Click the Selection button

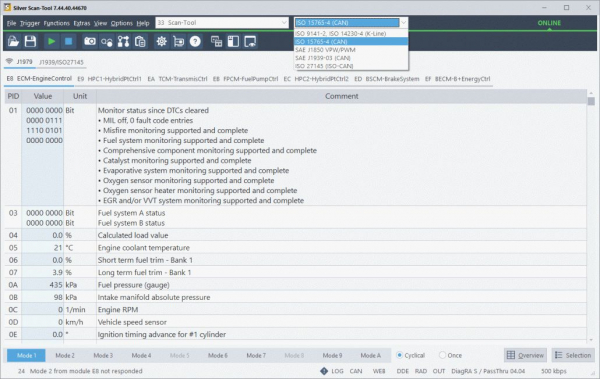573,355
